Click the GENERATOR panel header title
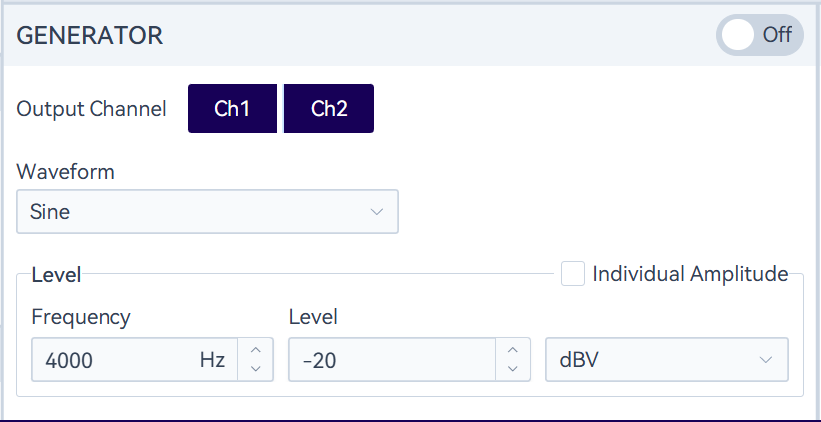Screen dimensions: 821x422 90,35
